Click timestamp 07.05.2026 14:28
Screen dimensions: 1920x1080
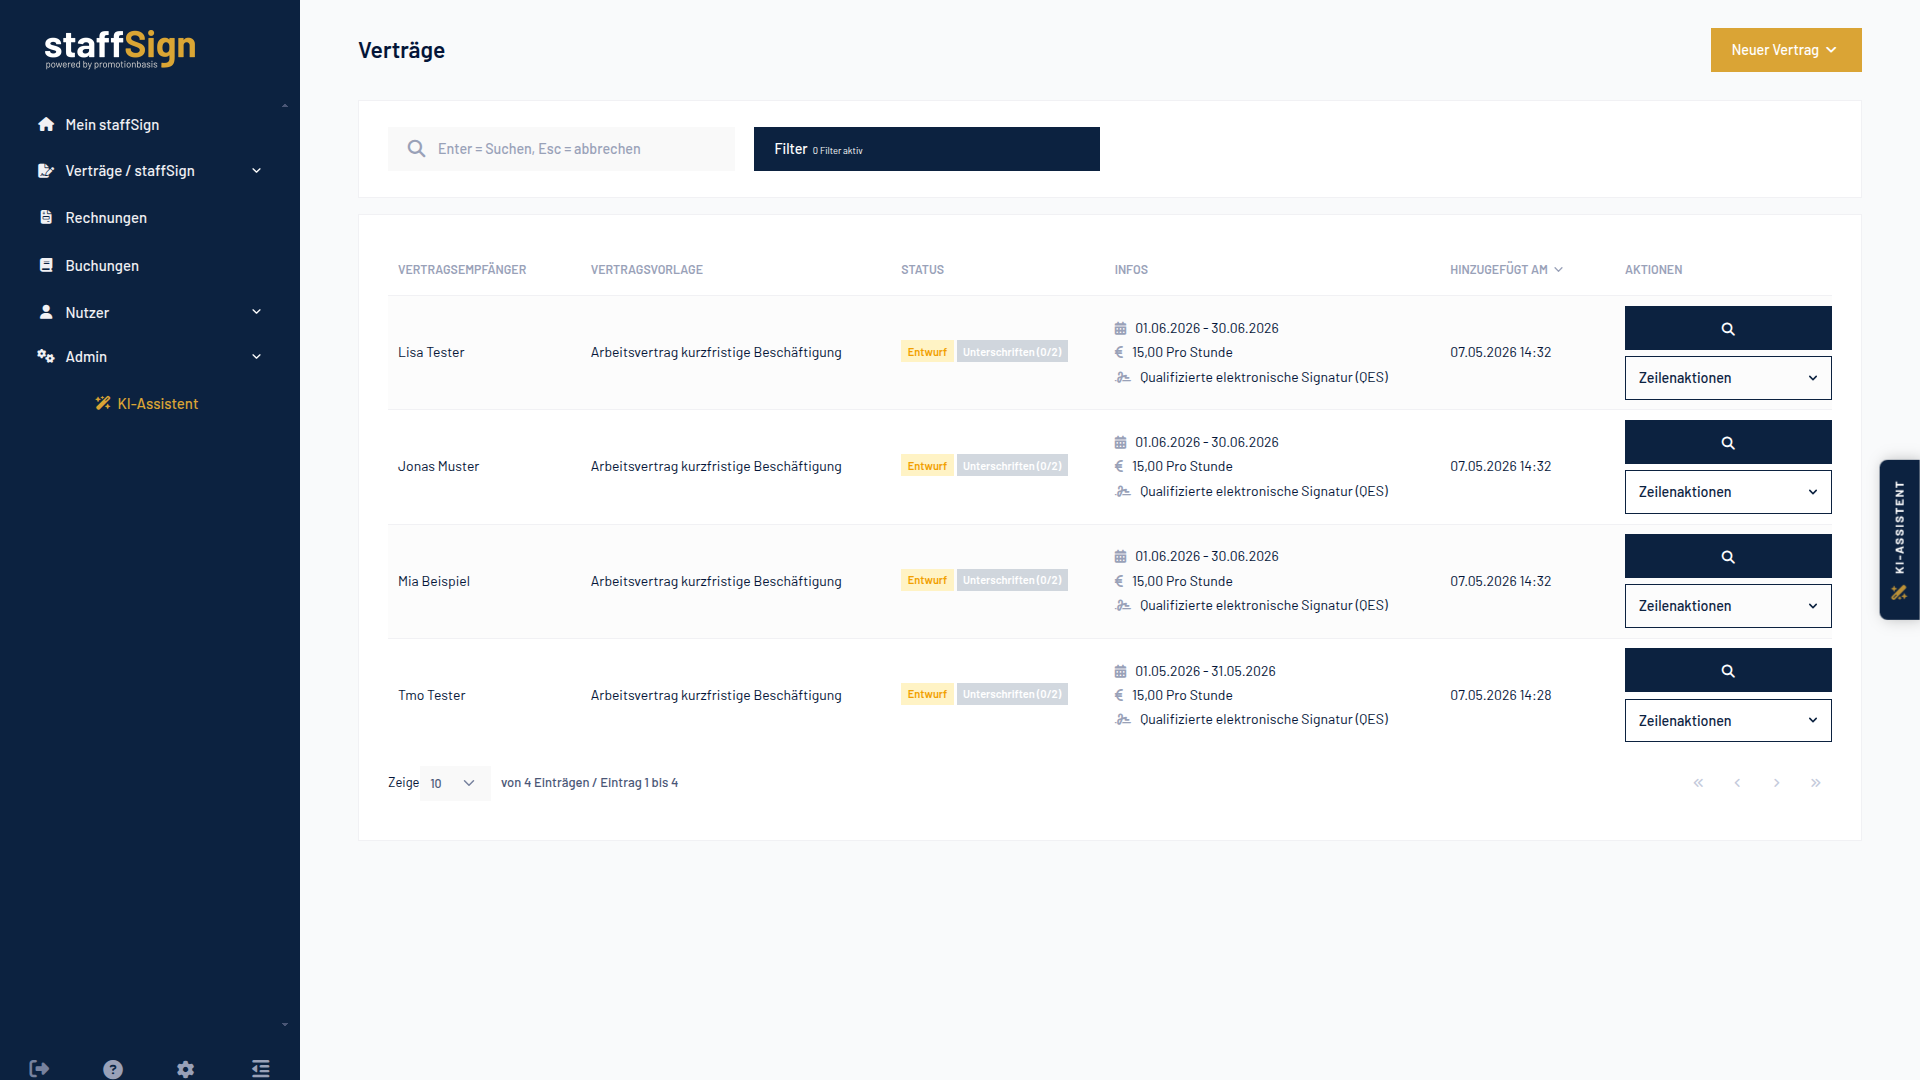pyautogui.click(x=1501, y=695)
